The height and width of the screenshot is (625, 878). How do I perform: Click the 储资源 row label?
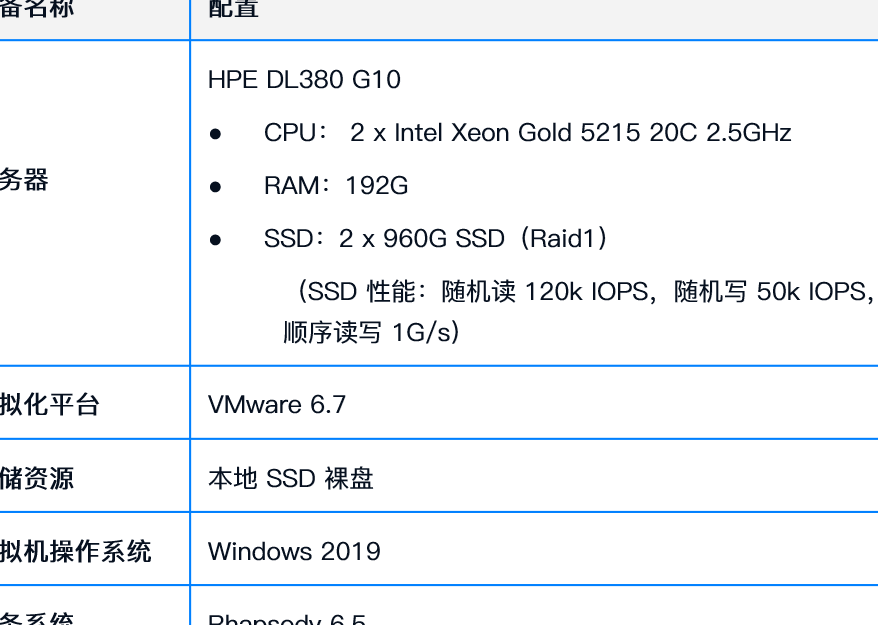pyautogui.click(x=37, y=478)
